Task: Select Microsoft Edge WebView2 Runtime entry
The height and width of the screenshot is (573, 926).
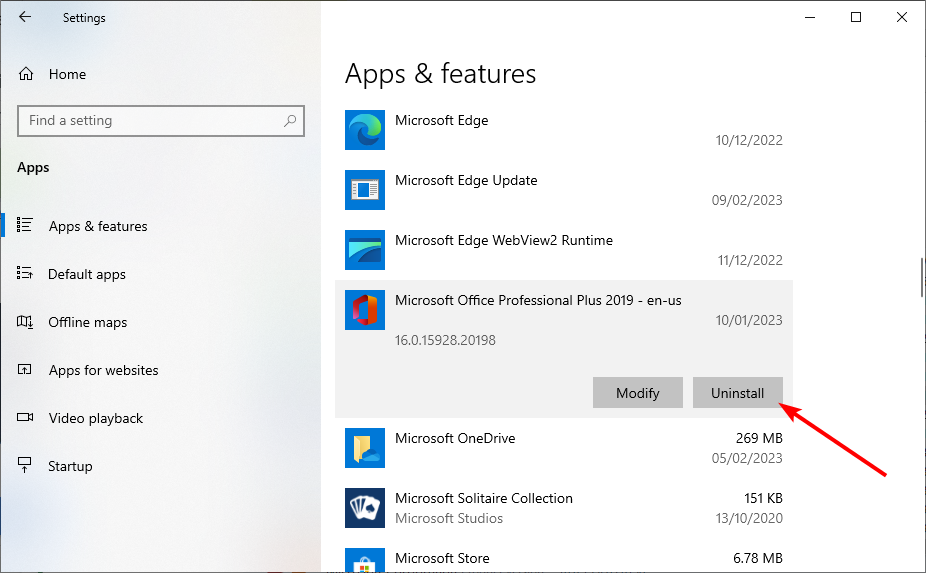Action: [504, 240]
